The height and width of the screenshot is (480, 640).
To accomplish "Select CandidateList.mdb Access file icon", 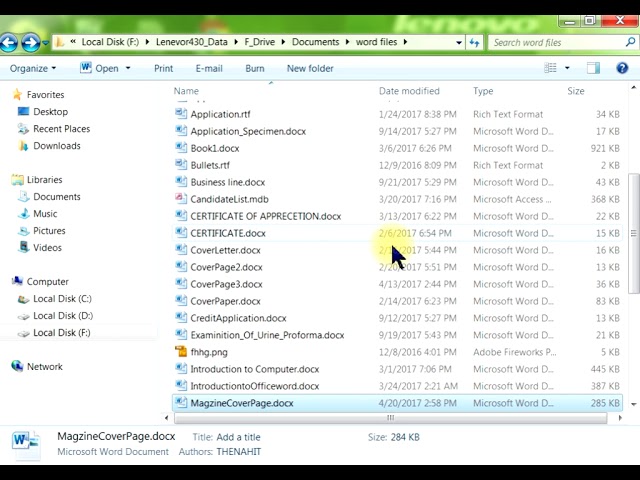I will [x=181, y=198].
